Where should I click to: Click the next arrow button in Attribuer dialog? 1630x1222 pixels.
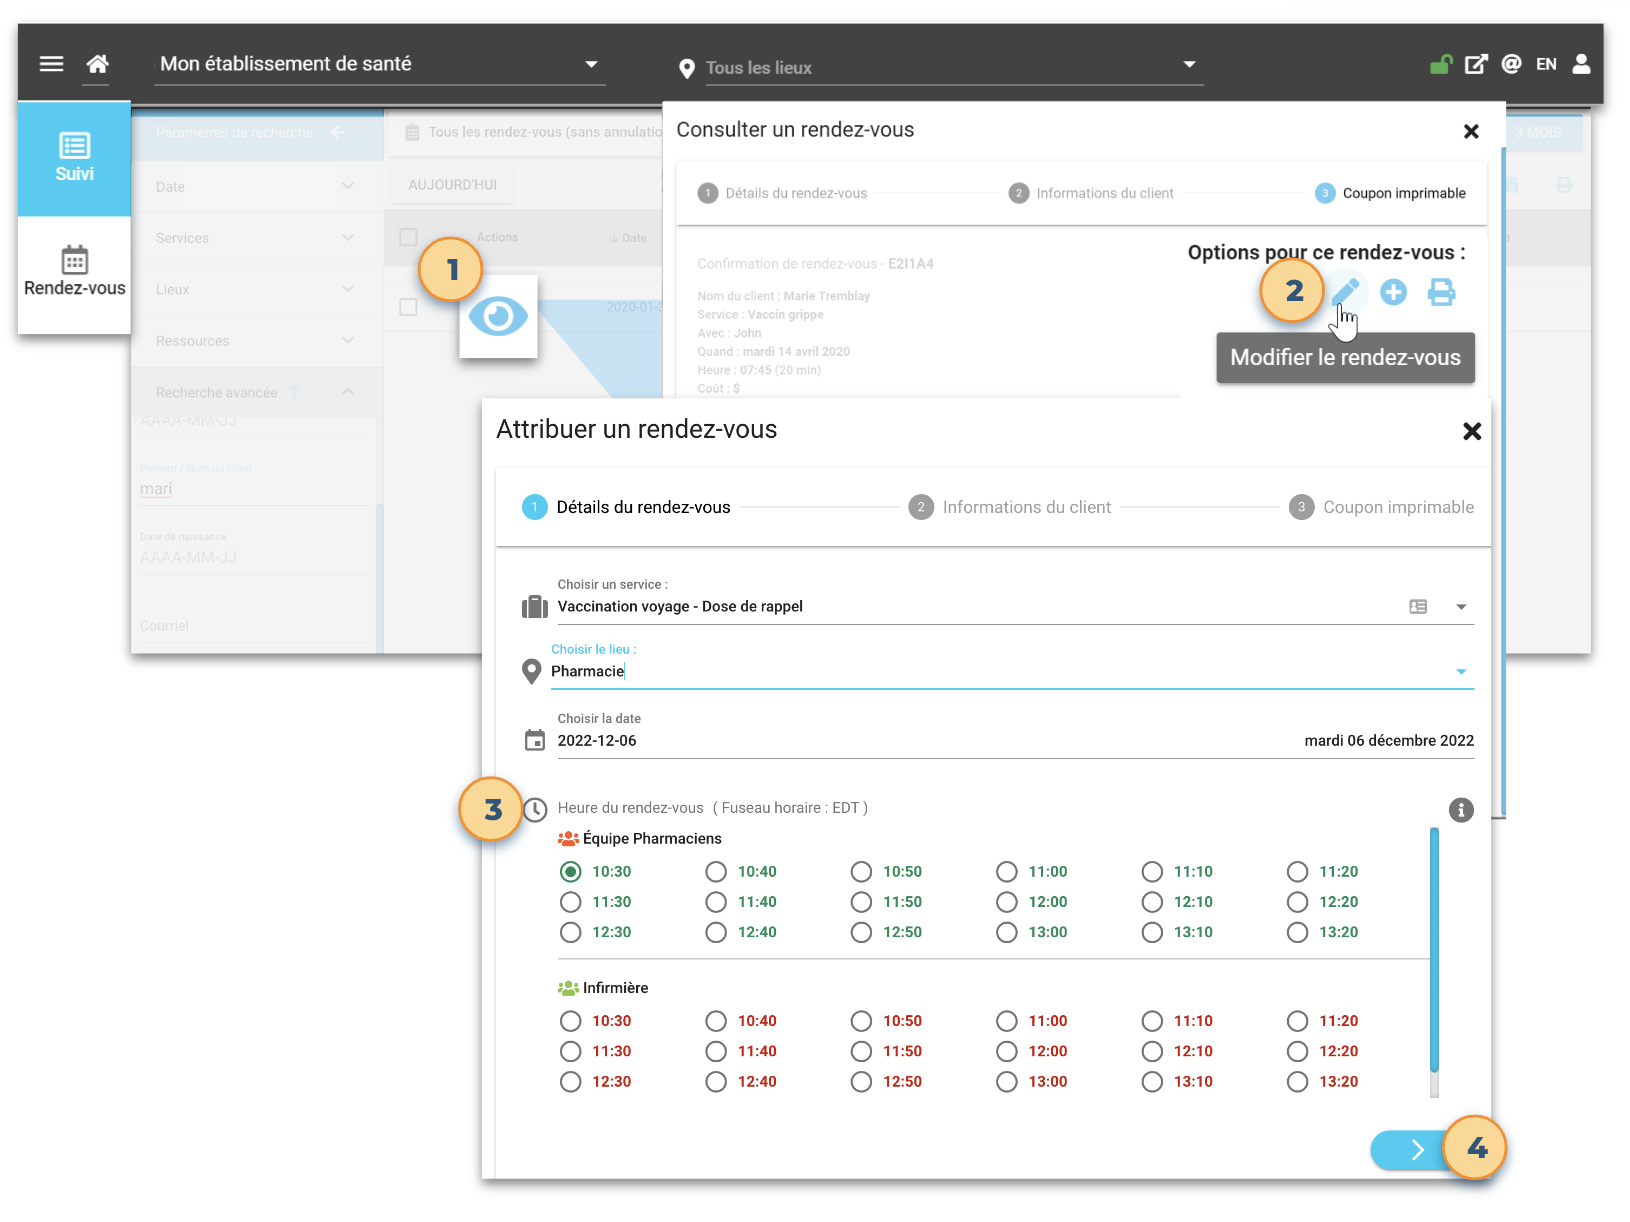pyautogui.click(x=1417, y=1150)
